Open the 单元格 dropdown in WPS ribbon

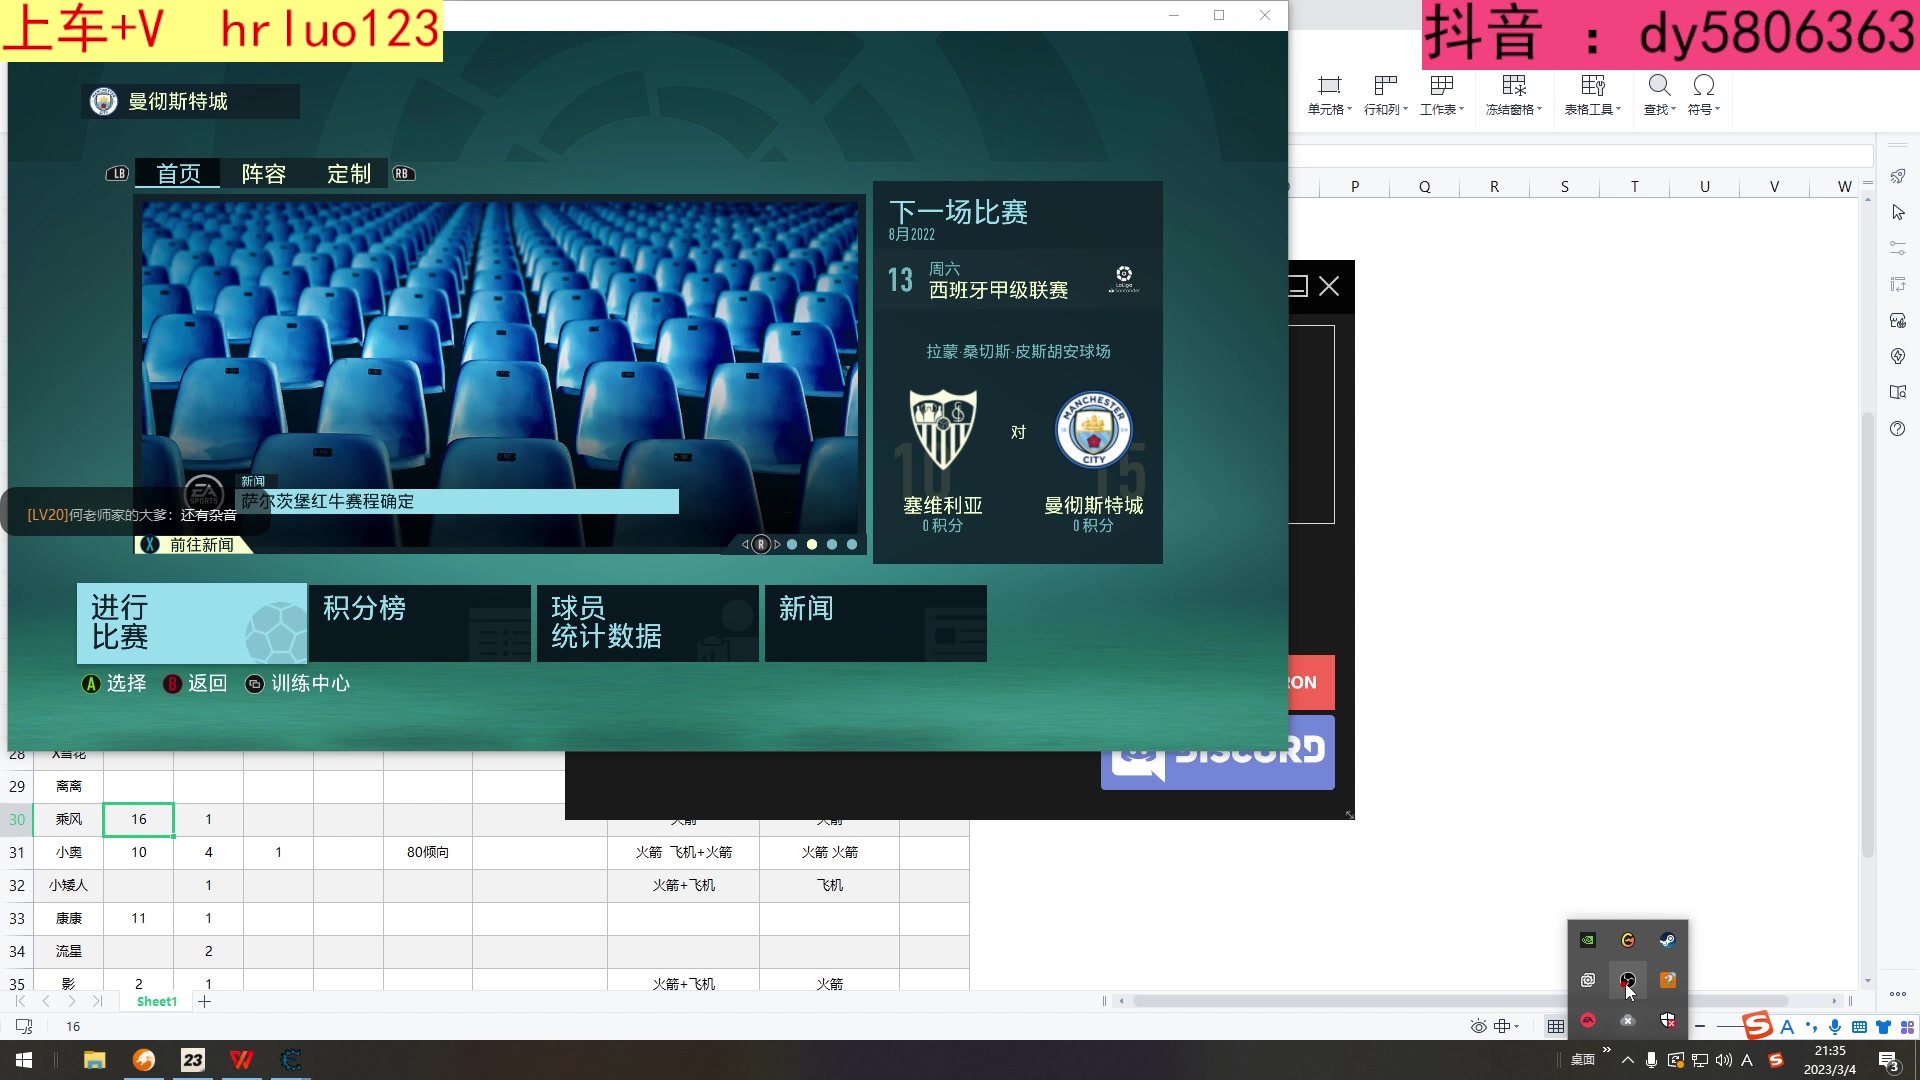[x=1330, y=96]
